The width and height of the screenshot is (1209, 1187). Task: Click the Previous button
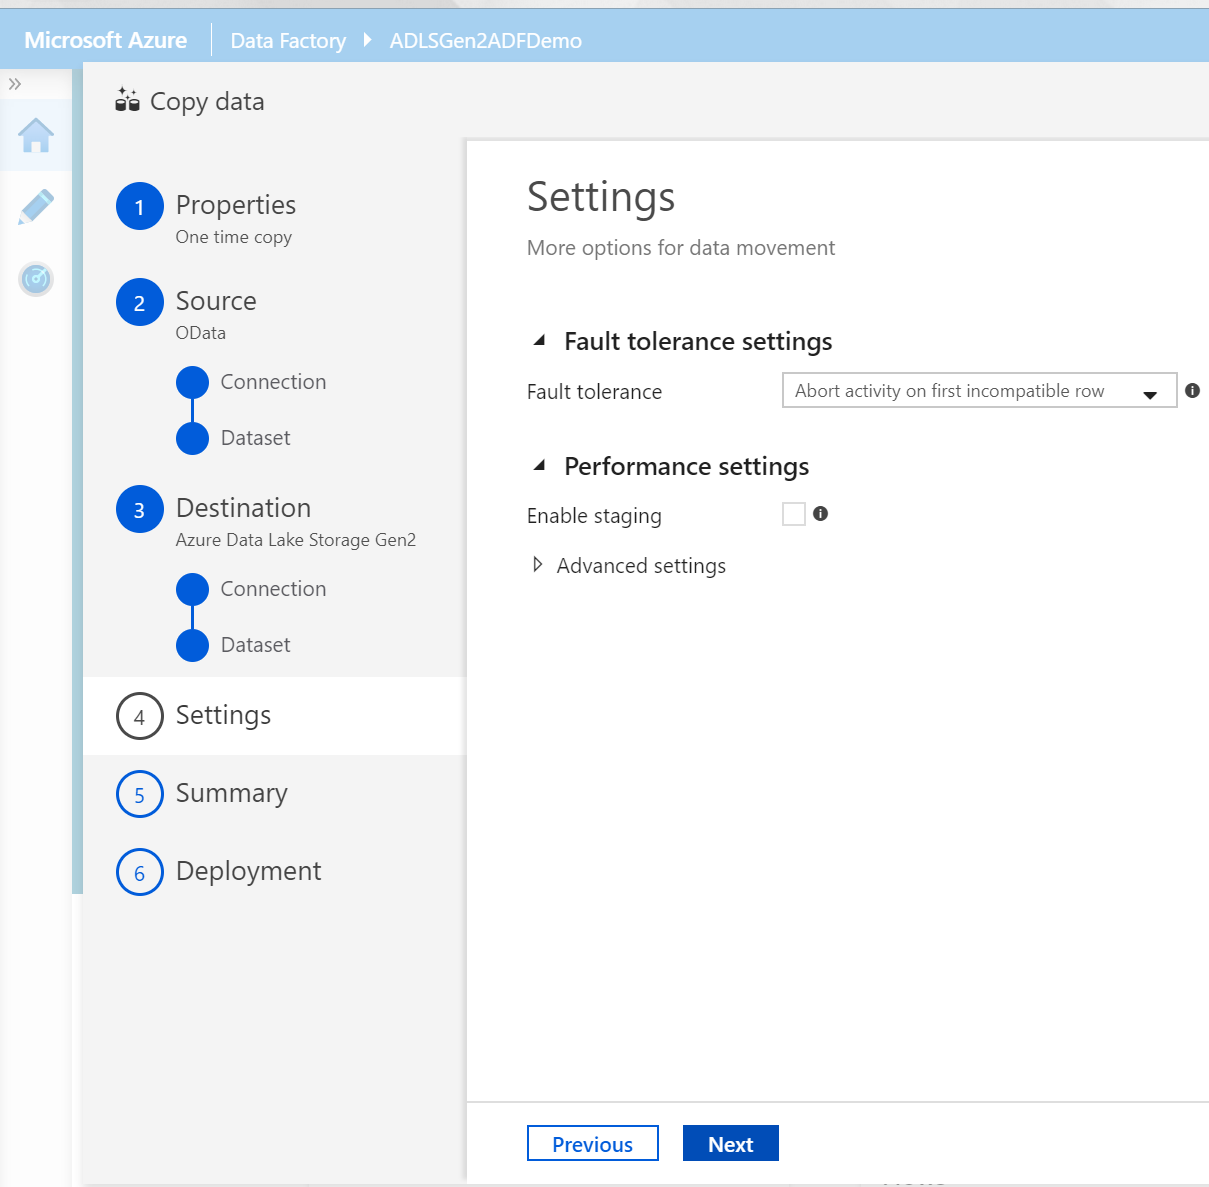click(x=592, y=1143)
